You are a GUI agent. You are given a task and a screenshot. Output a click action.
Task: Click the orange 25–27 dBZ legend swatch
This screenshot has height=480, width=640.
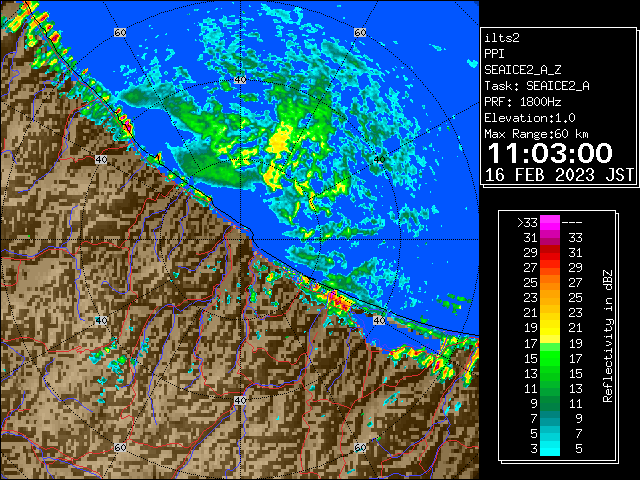click(x=550, y=283)
